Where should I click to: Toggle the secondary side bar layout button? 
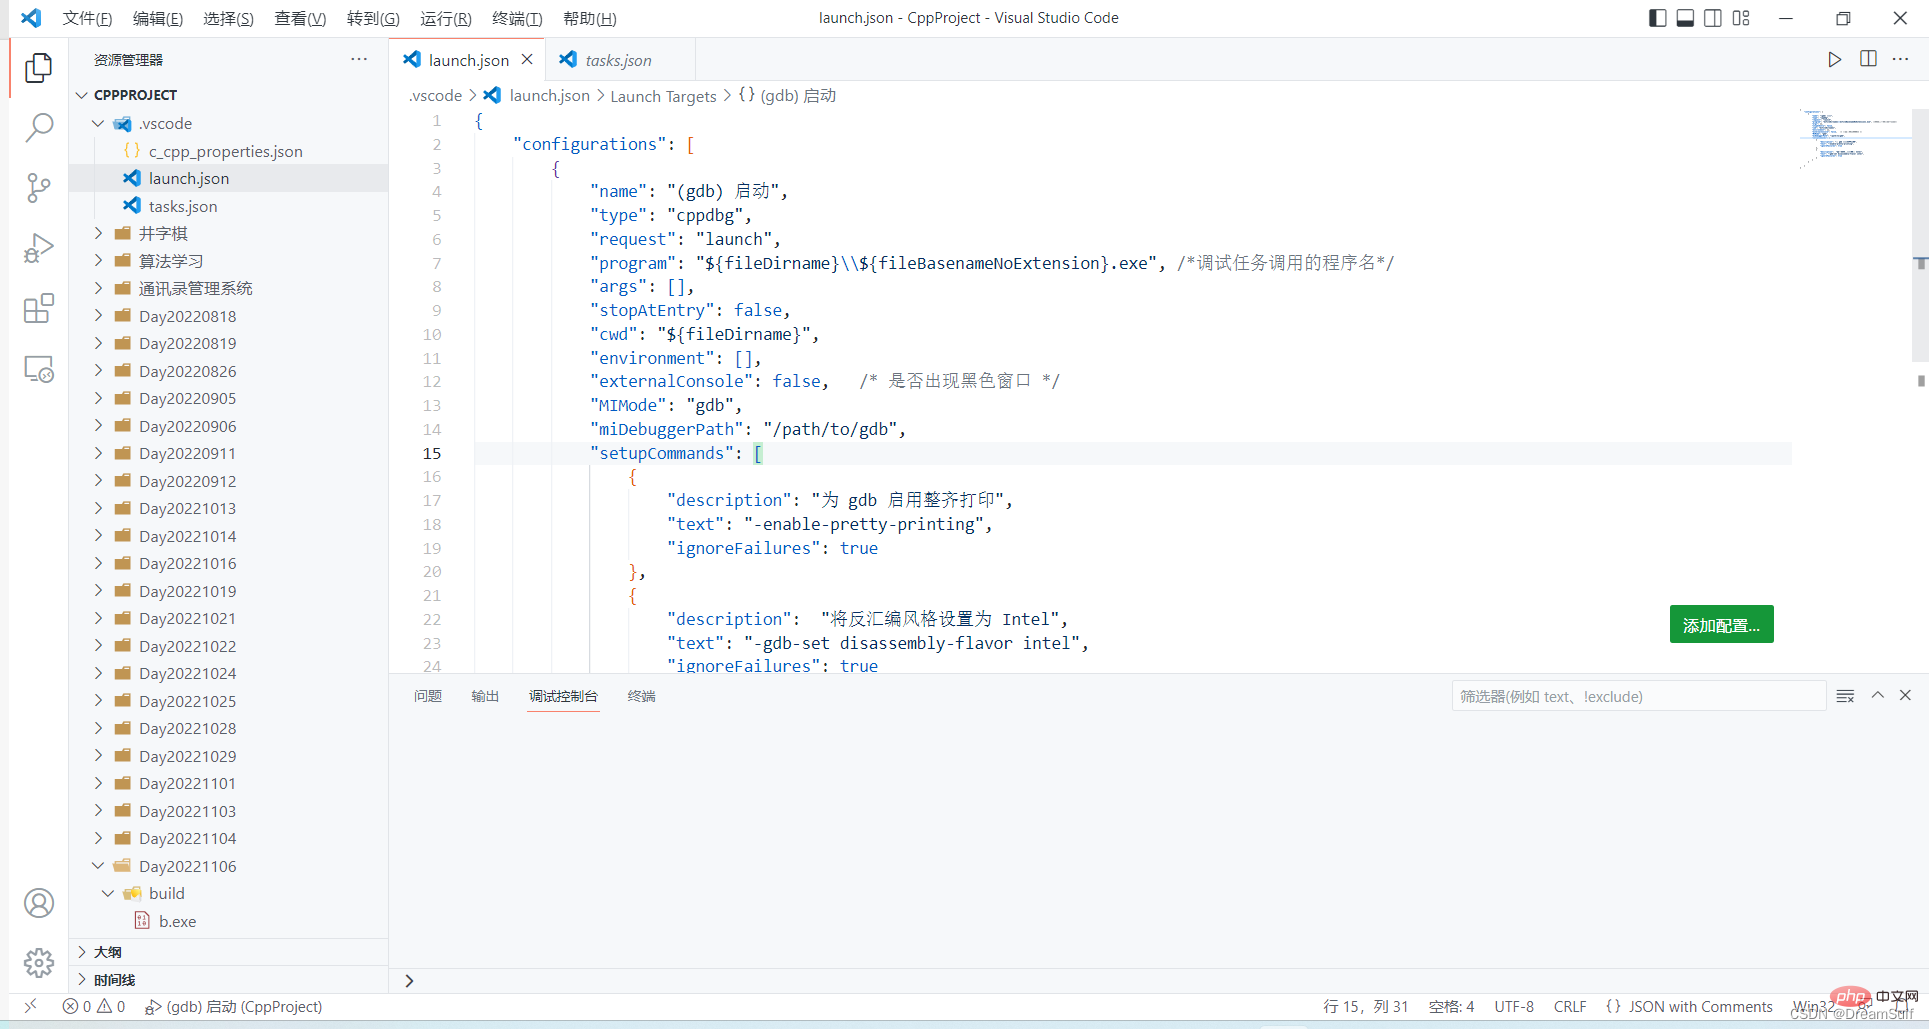[x=1713, y=18]
